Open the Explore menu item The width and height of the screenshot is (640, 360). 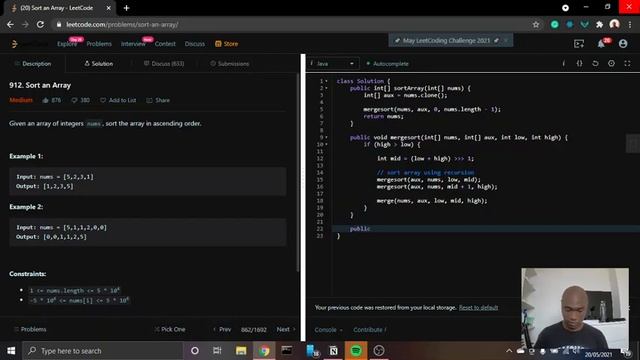coord(67,44)
